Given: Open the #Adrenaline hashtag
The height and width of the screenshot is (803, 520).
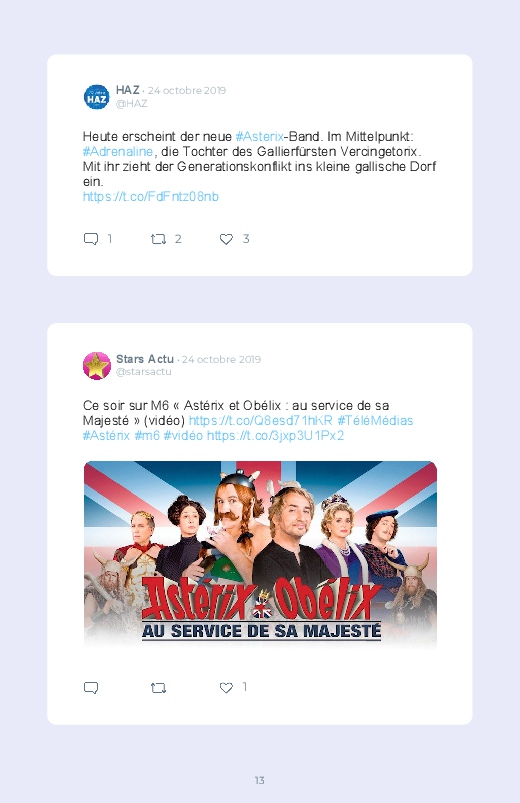Looking at the screenshot, I should click(x=118, y=152).
